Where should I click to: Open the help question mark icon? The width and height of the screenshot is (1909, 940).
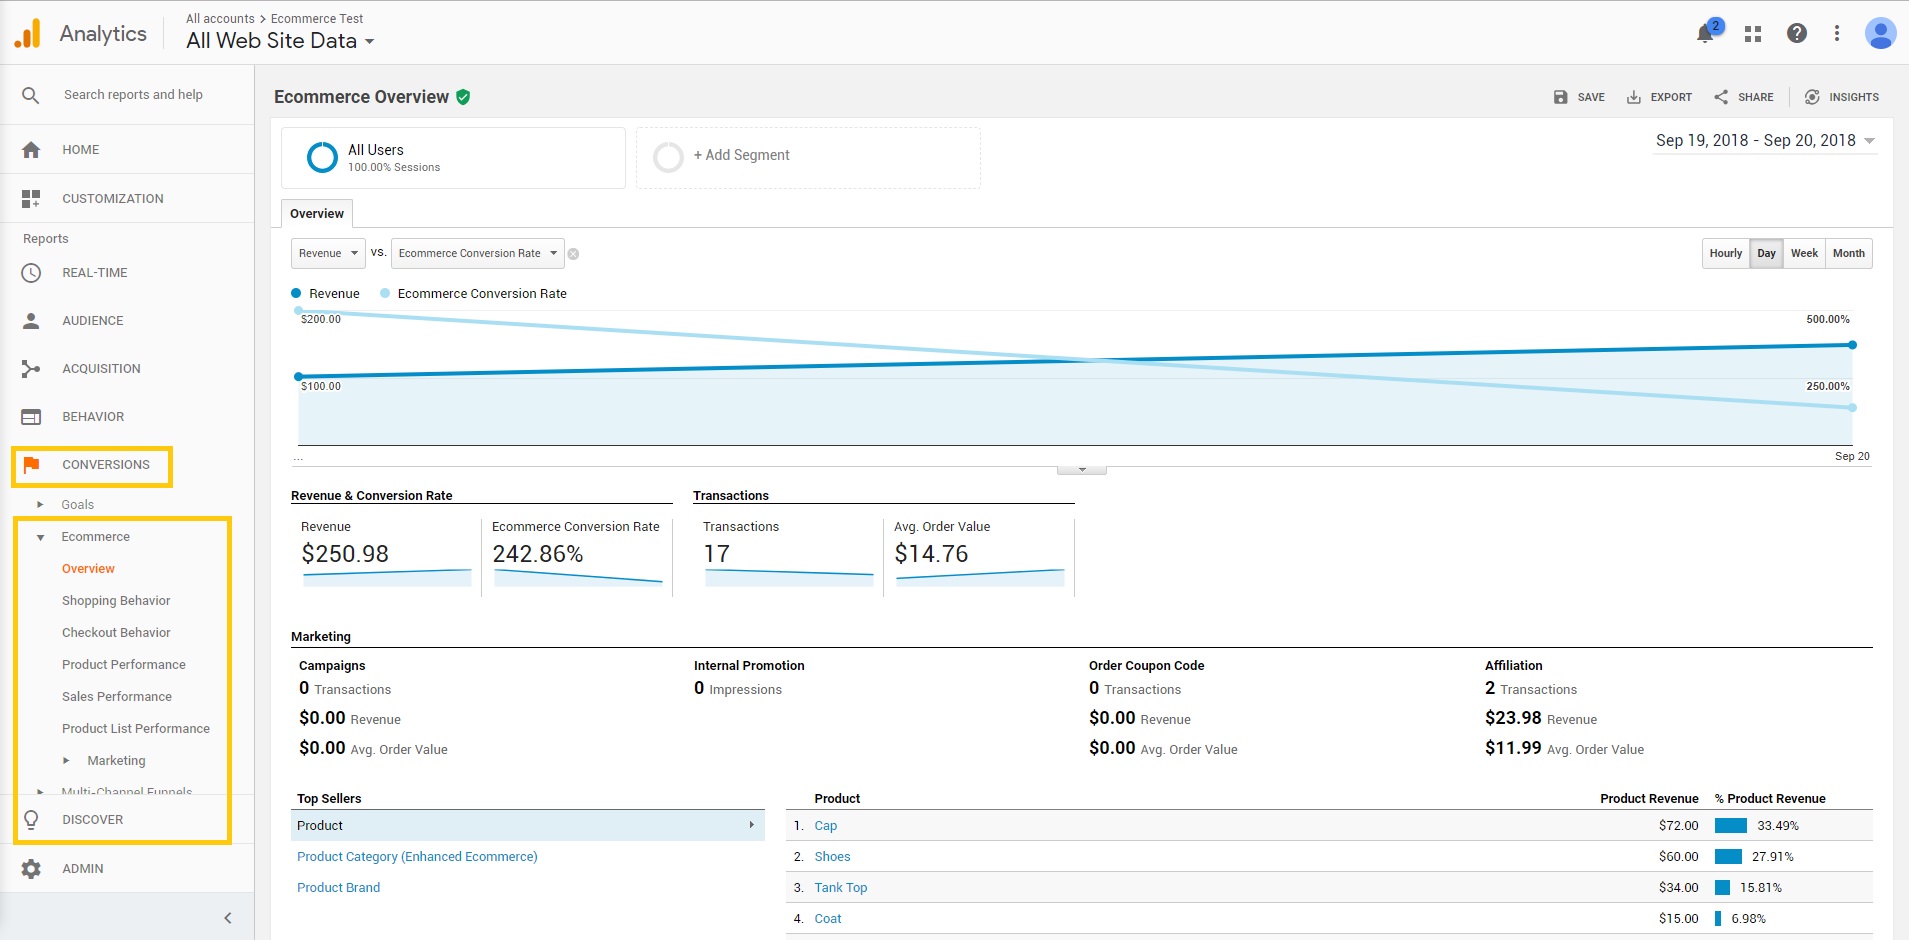tap(1797, 33)
